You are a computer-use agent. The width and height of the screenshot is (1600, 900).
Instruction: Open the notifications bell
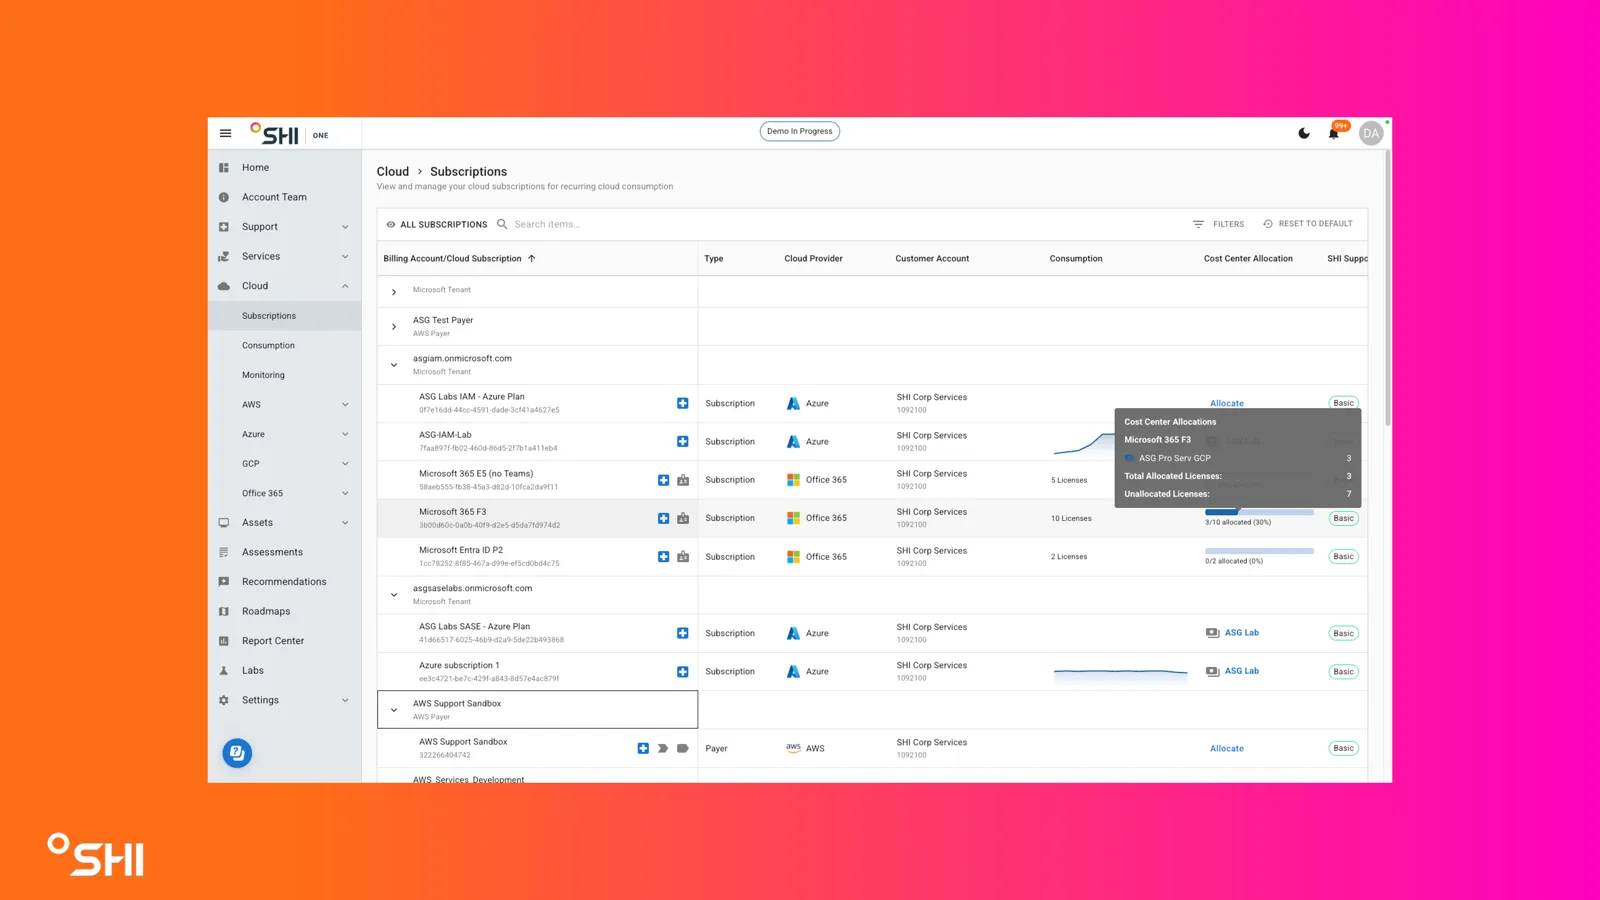(1333, 133)
